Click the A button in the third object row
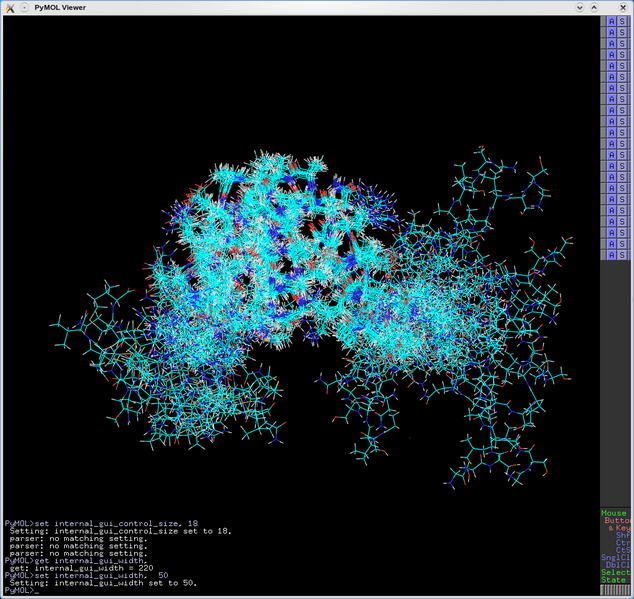The image size is (634, 599). [612, 43]
